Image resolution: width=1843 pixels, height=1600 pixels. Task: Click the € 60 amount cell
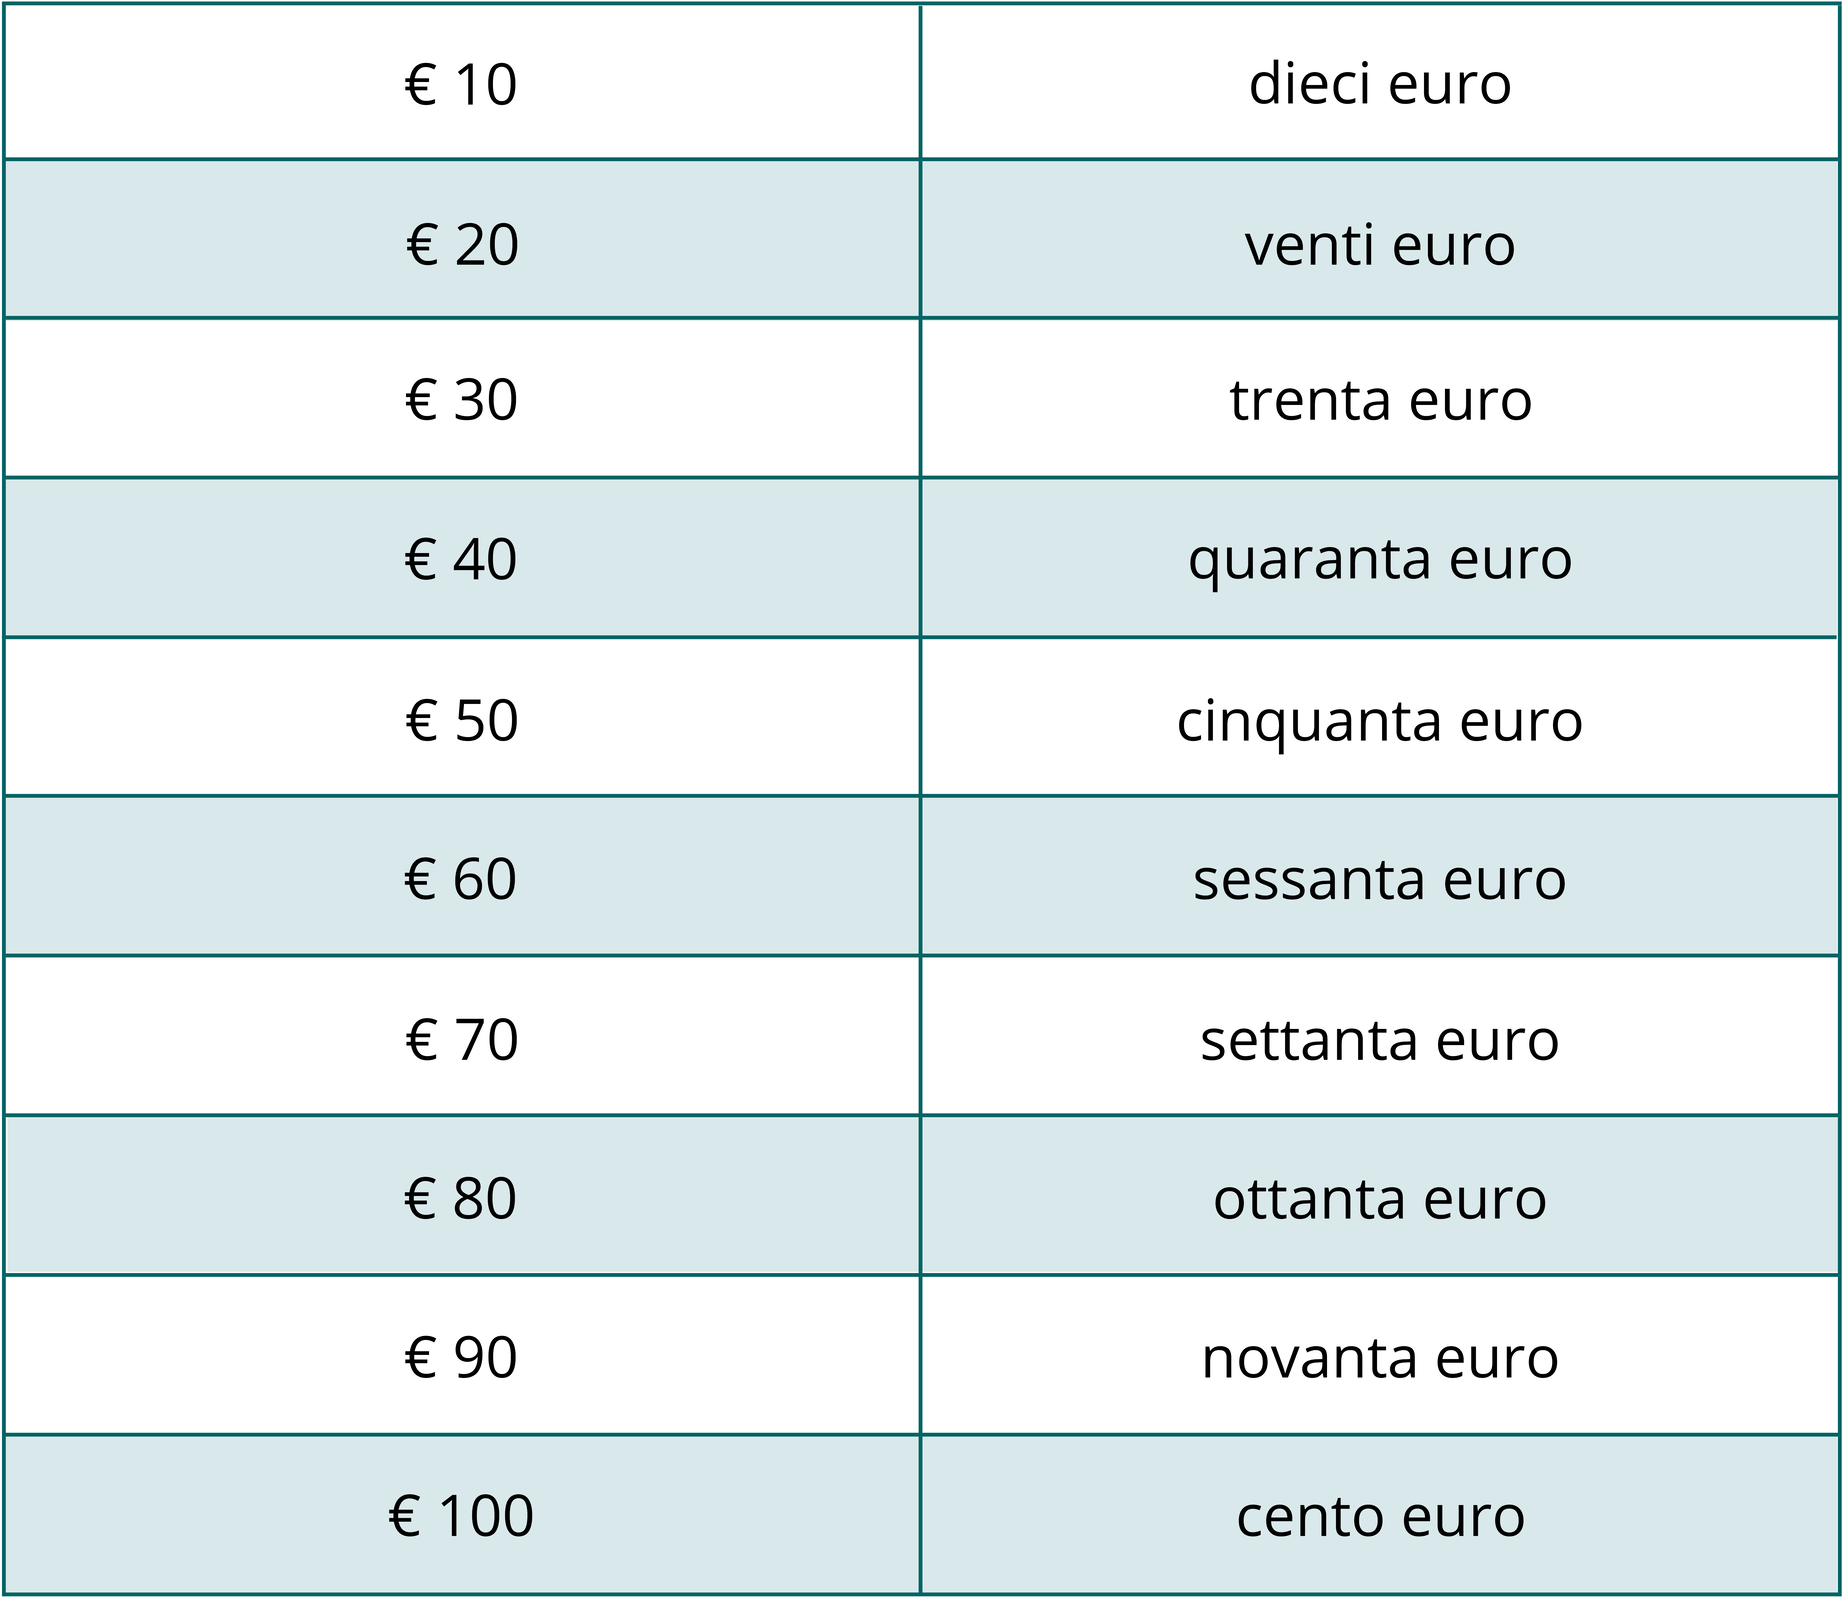pyautogui.click(x=461, y=879)
